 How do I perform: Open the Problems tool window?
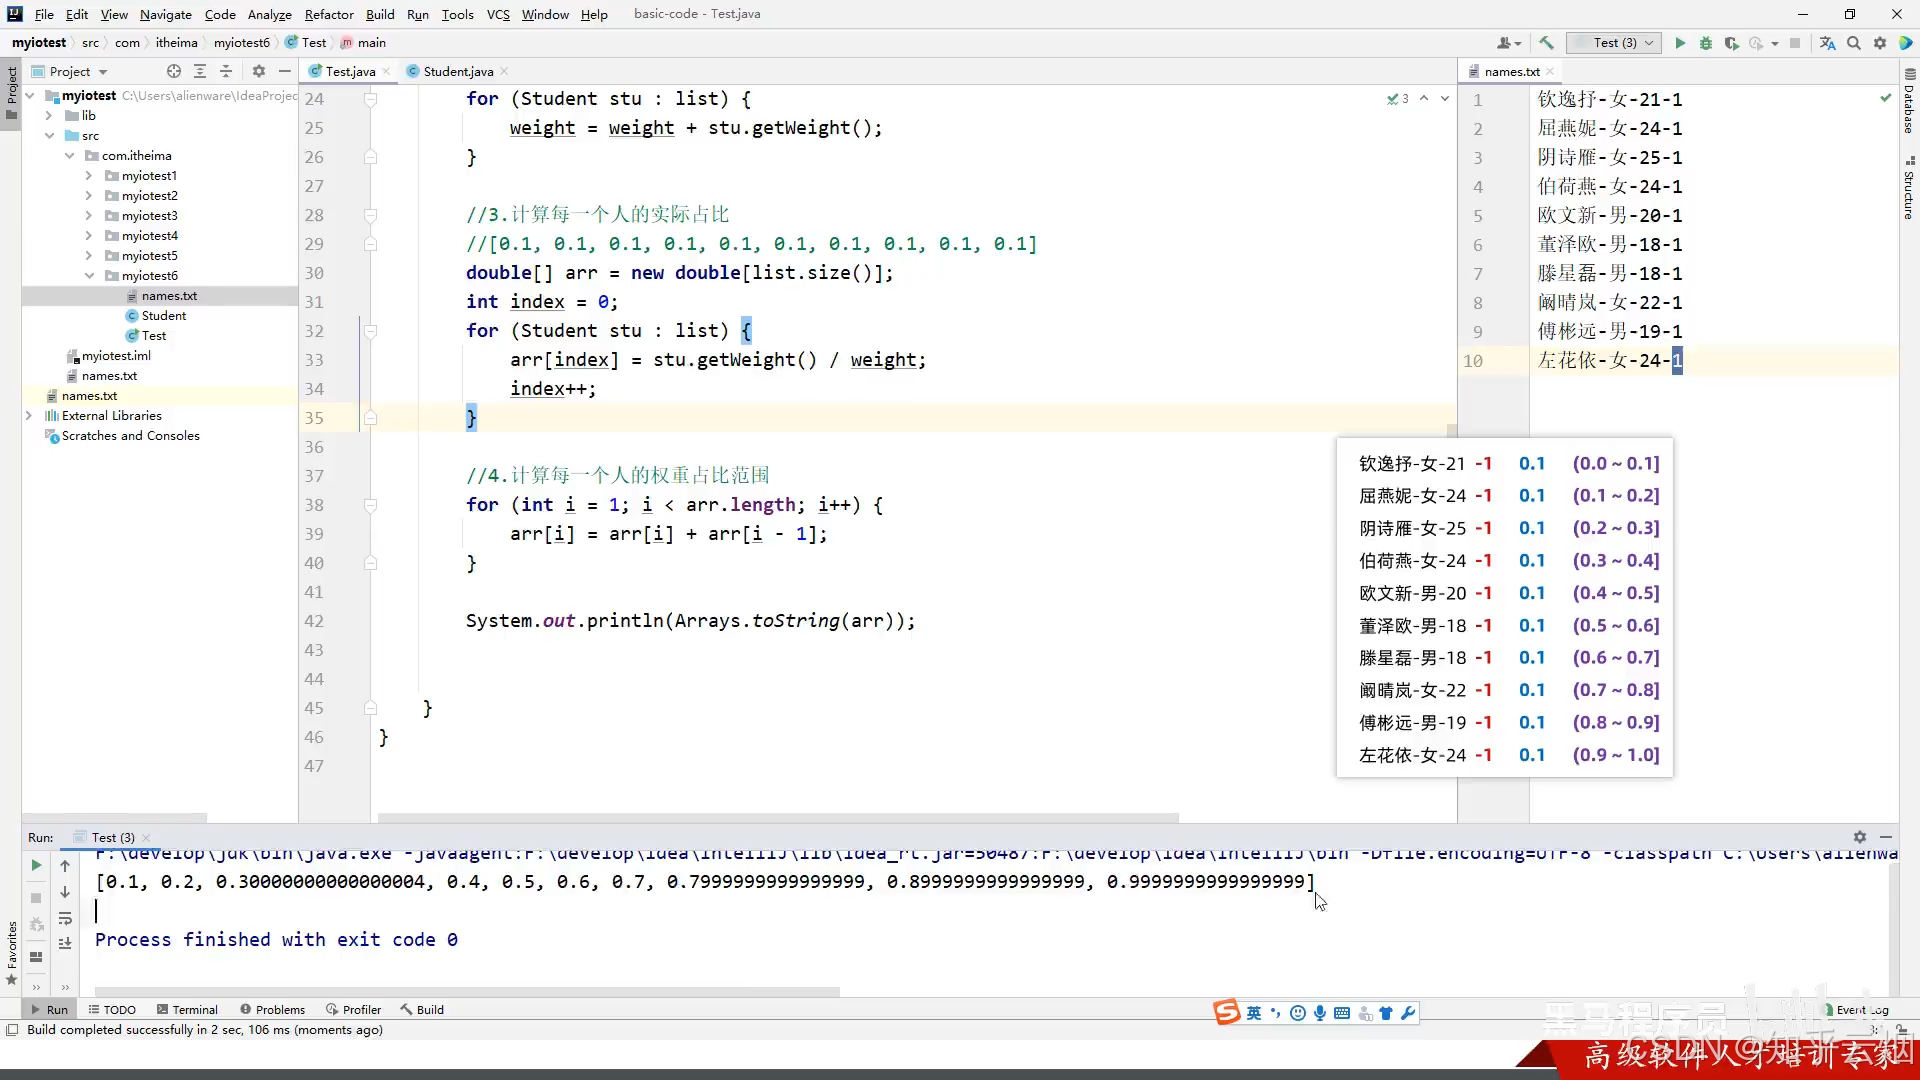(272, 1009)
